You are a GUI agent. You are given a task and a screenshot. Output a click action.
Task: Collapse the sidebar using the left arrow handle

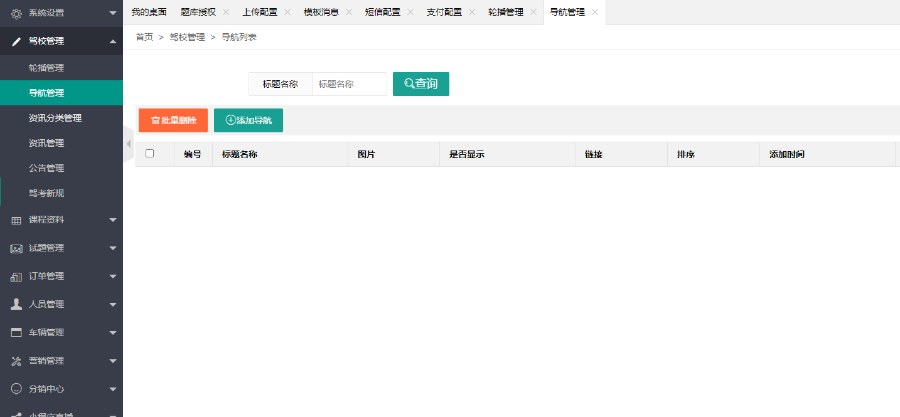129,143
